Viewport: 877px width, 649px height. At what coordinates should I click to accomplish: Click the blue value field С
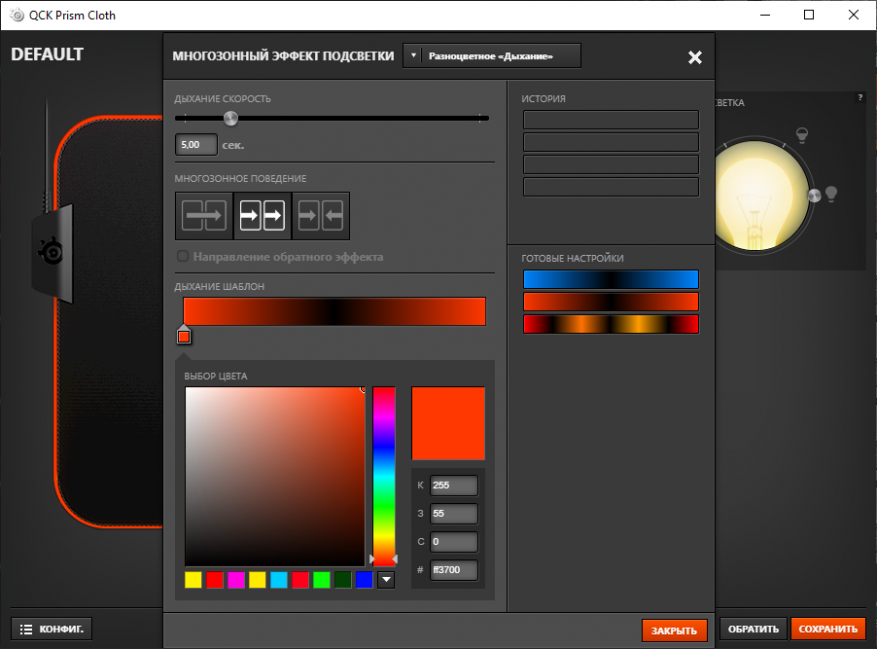click(454, 542)
